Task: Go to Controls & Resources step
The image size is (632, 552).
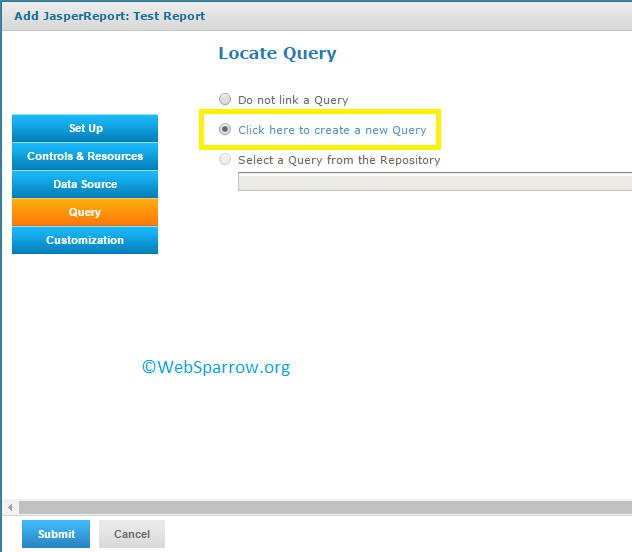Action: (x=85, y=156)
